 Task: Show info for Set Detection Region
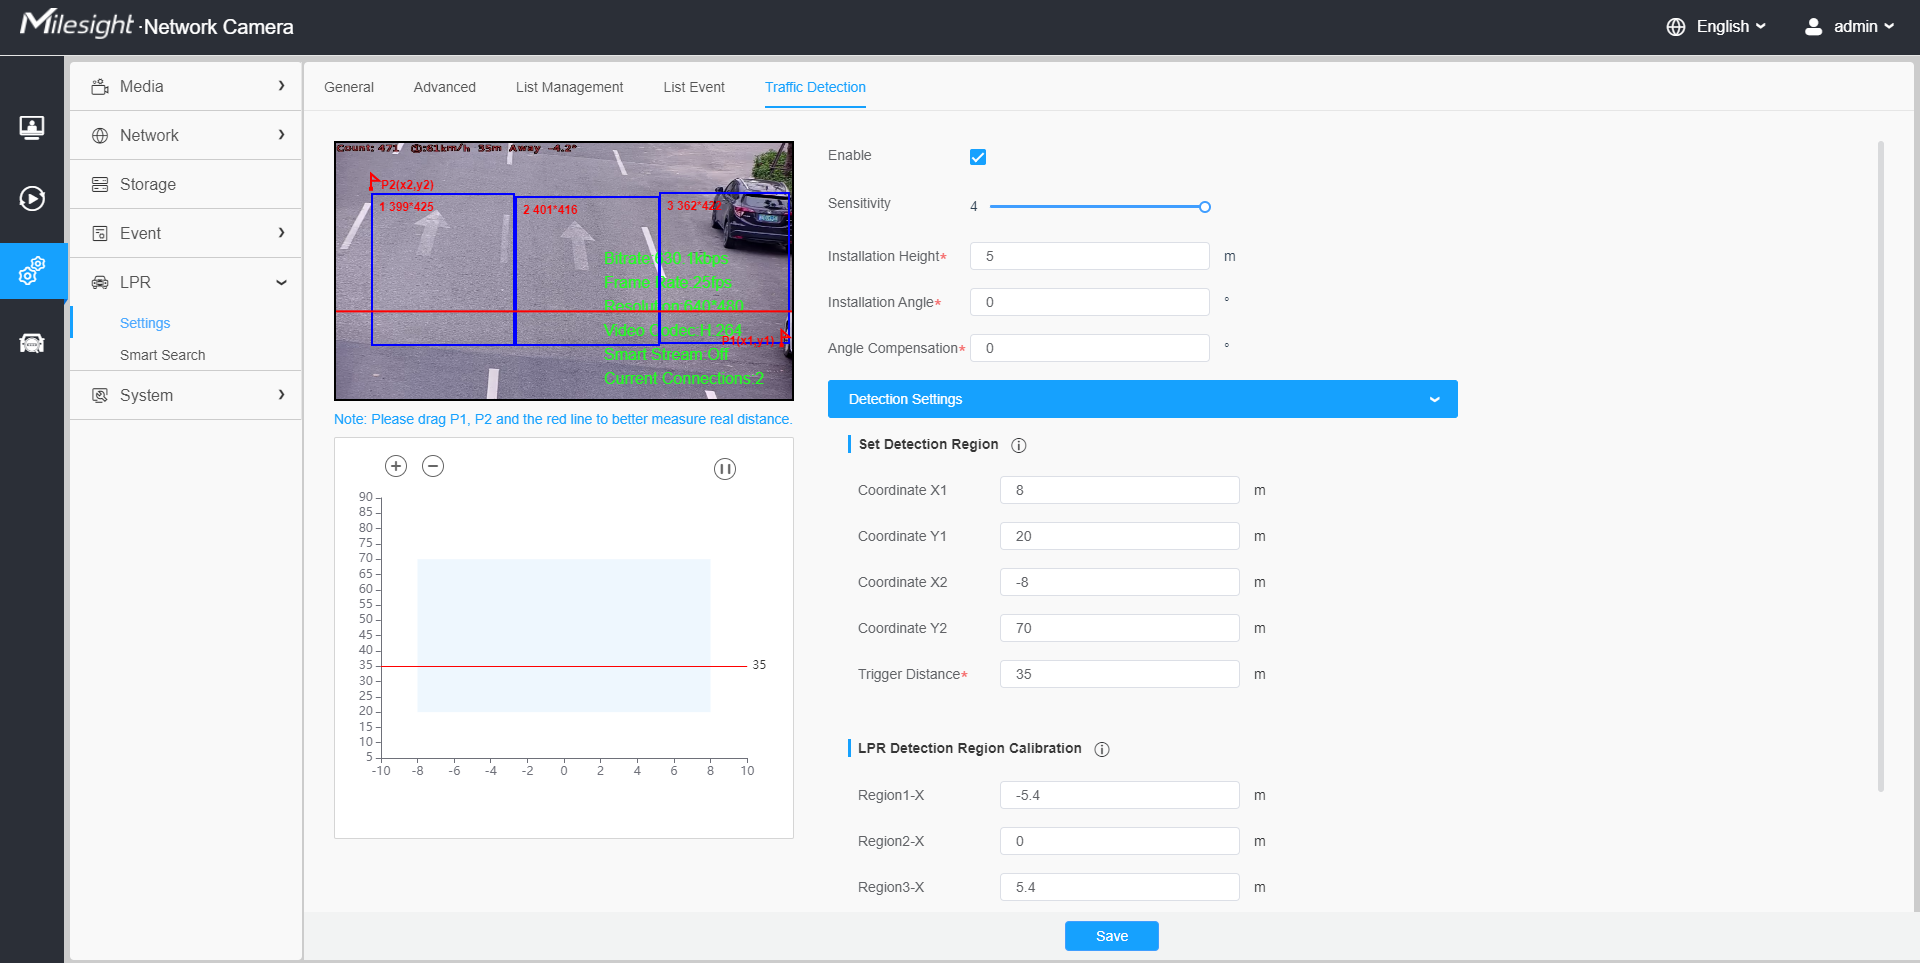click(1018, 445)
